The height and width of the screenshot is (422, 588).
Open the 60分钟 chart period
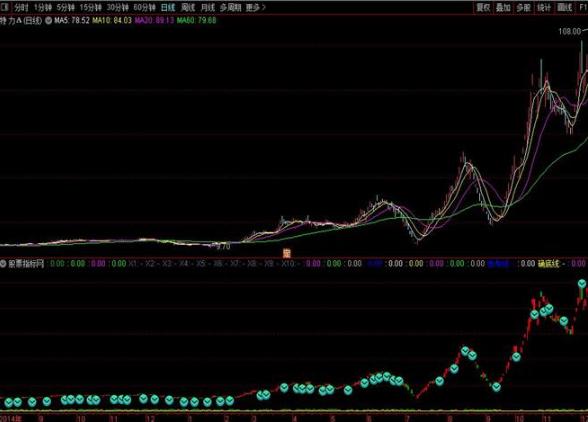click(x=144, y=7)
